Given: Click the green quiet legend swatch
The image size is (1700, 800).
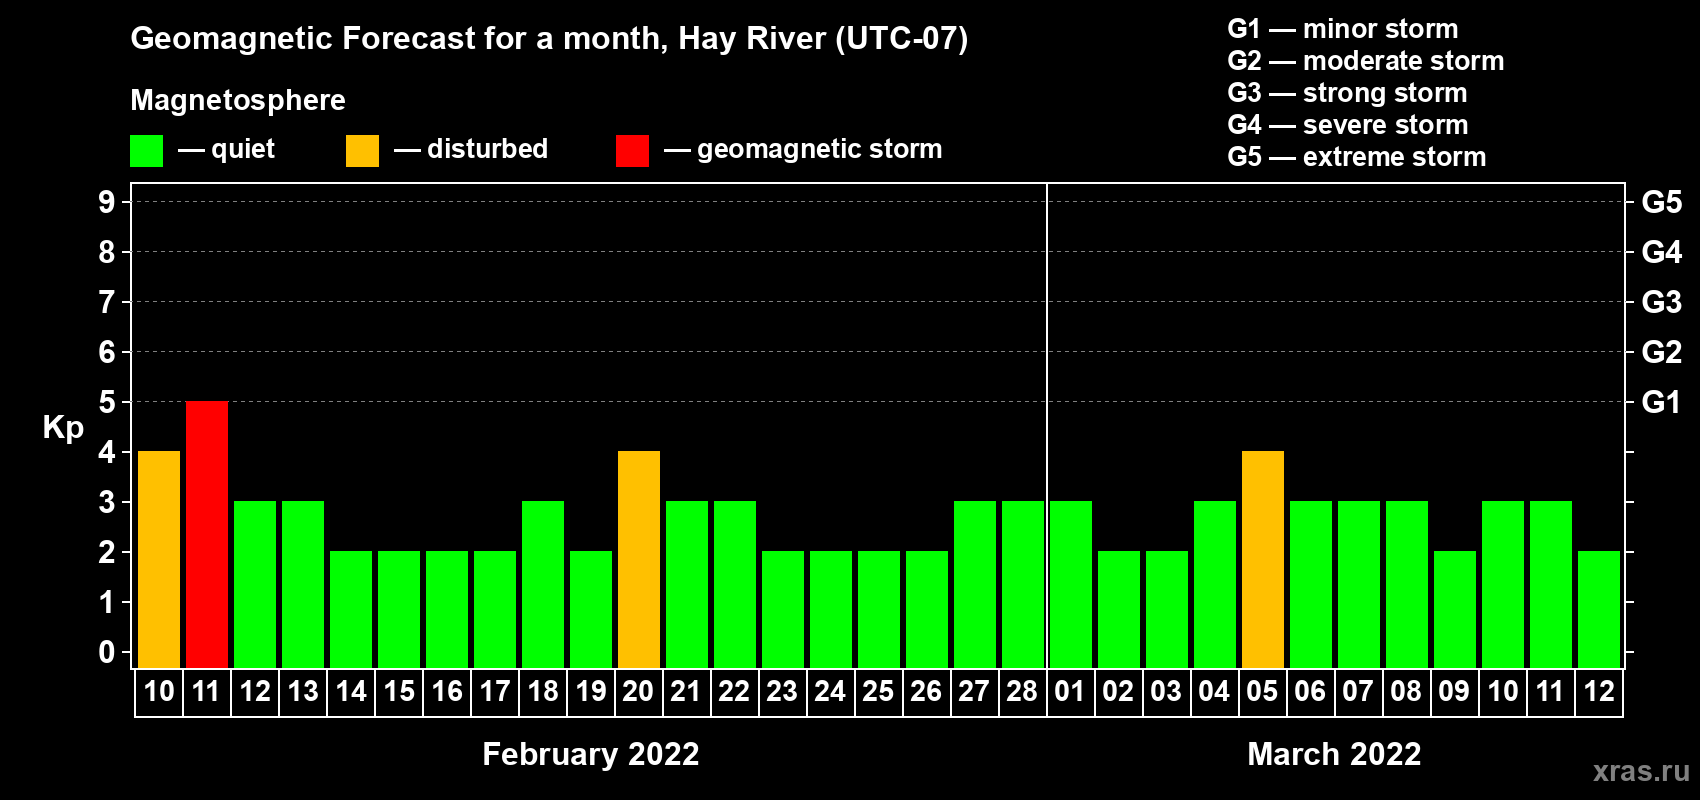Looking at the screenshot, I should point(146,151).
